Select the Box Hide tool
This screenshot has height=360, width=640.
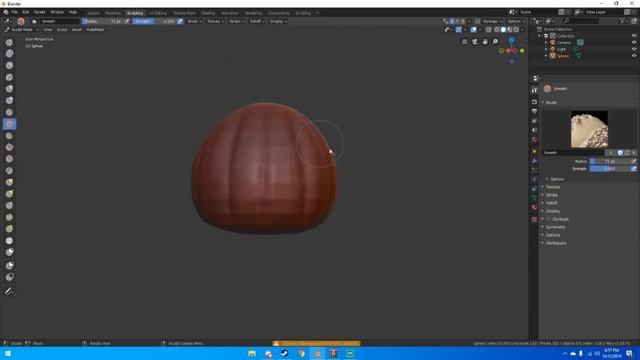coord(9,277)
